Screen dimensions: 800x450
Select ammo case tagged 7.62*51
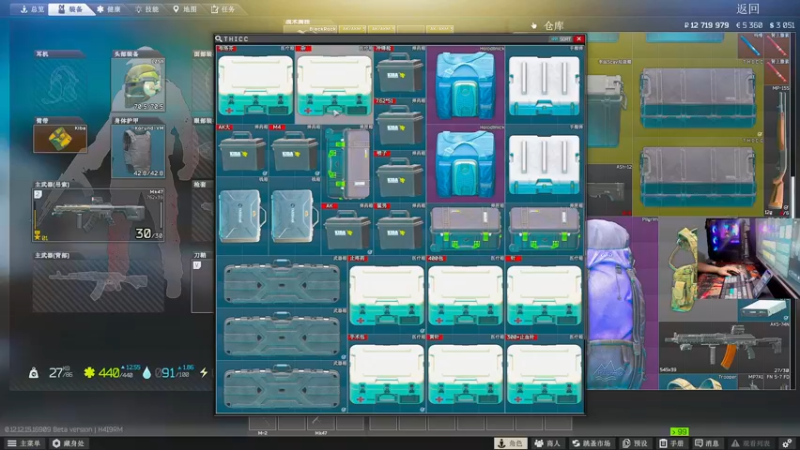(399, 124)
